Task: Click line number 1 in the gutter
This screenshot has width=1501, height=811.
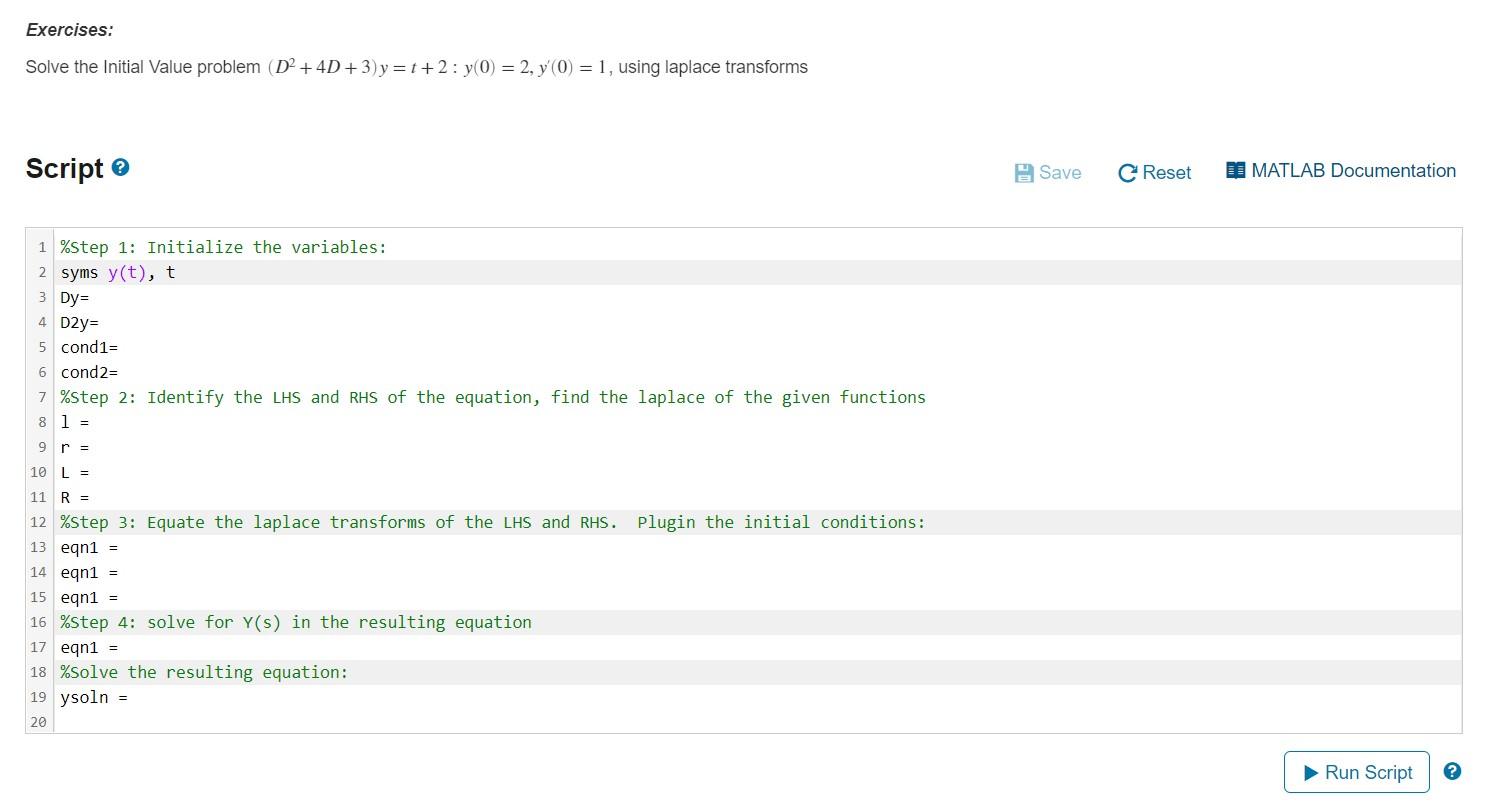Action: [41, 247]
